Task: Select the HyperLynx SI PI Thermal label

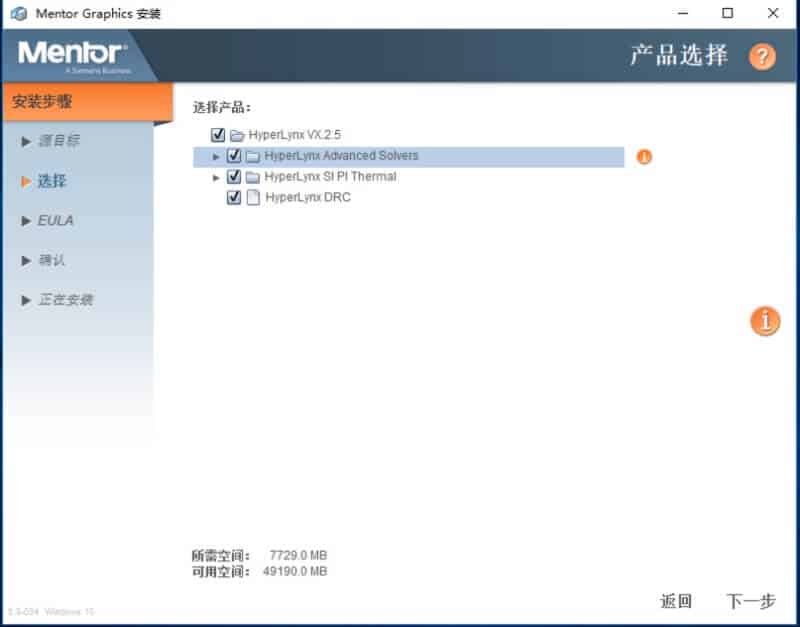Action: tap(331, 177)
